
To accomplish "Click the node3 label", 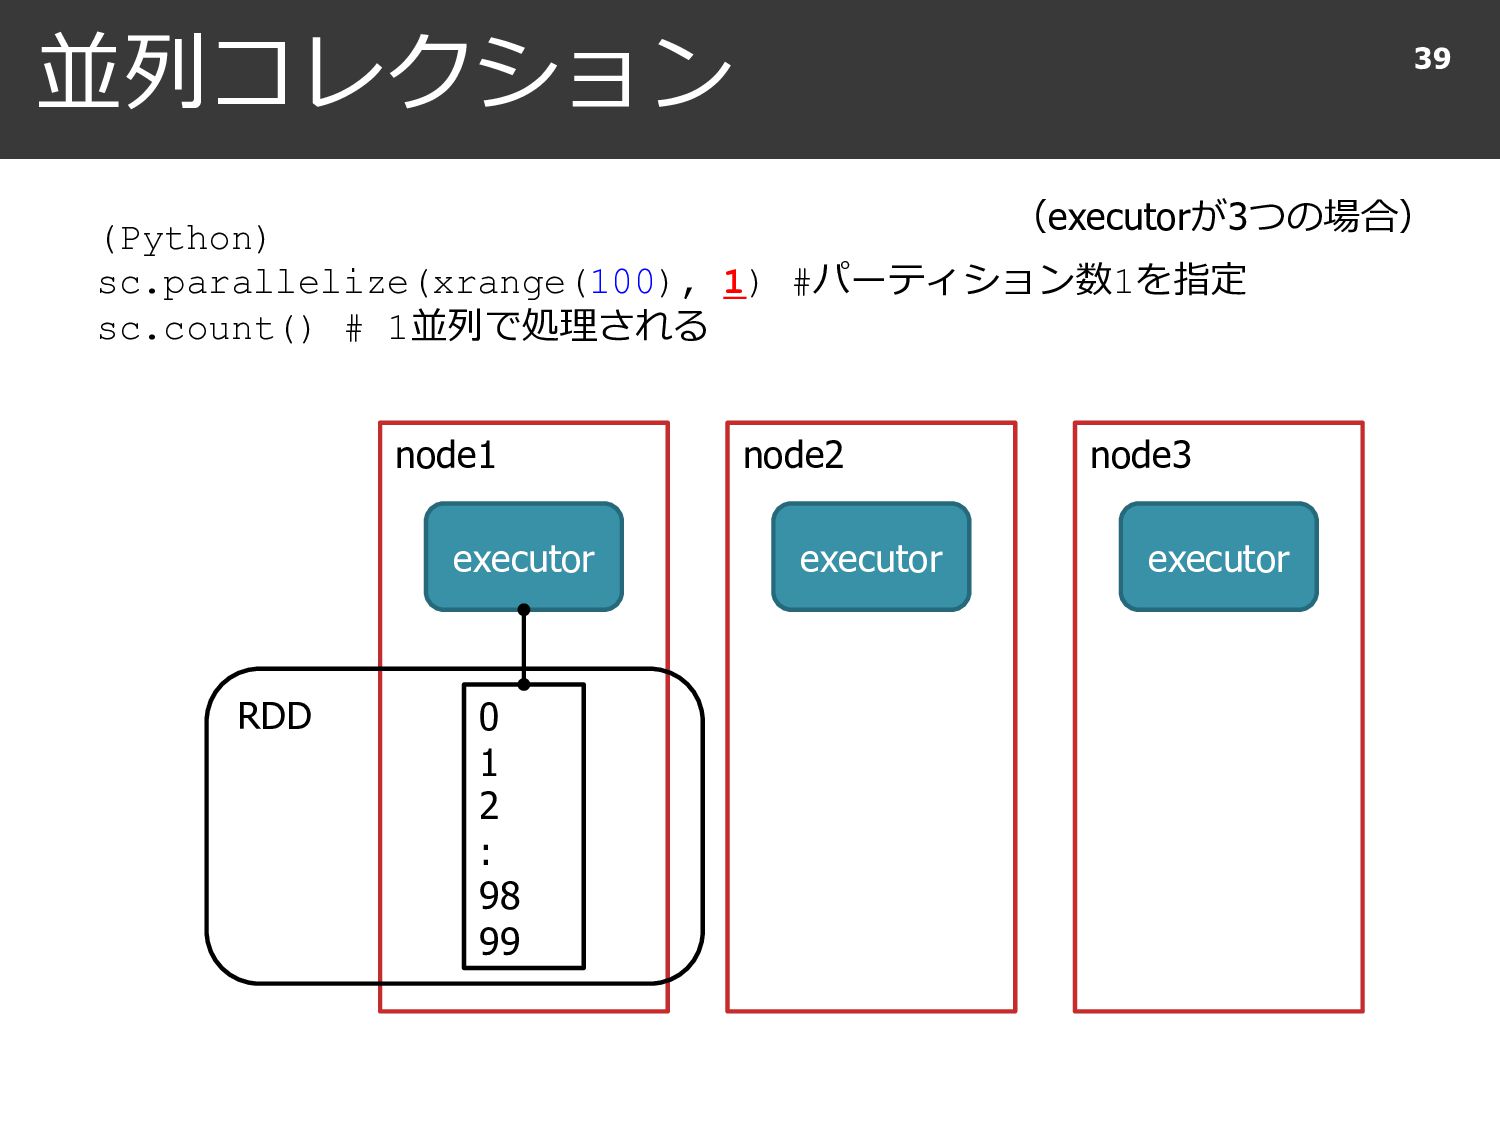I will pos(1140,456).
